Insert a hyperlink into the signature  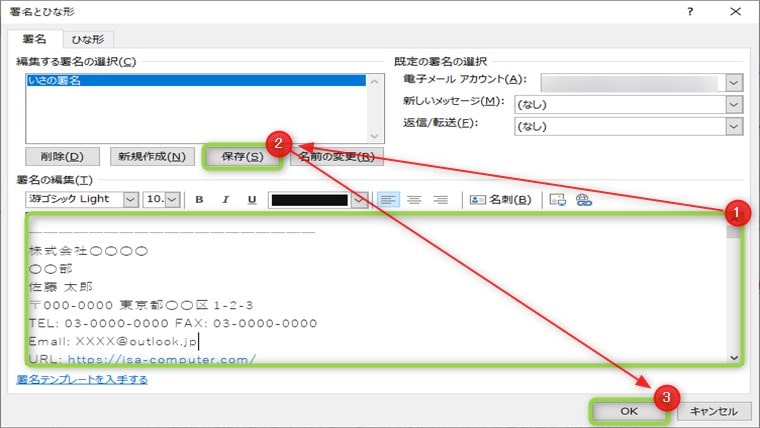click(x=584, y=200)
